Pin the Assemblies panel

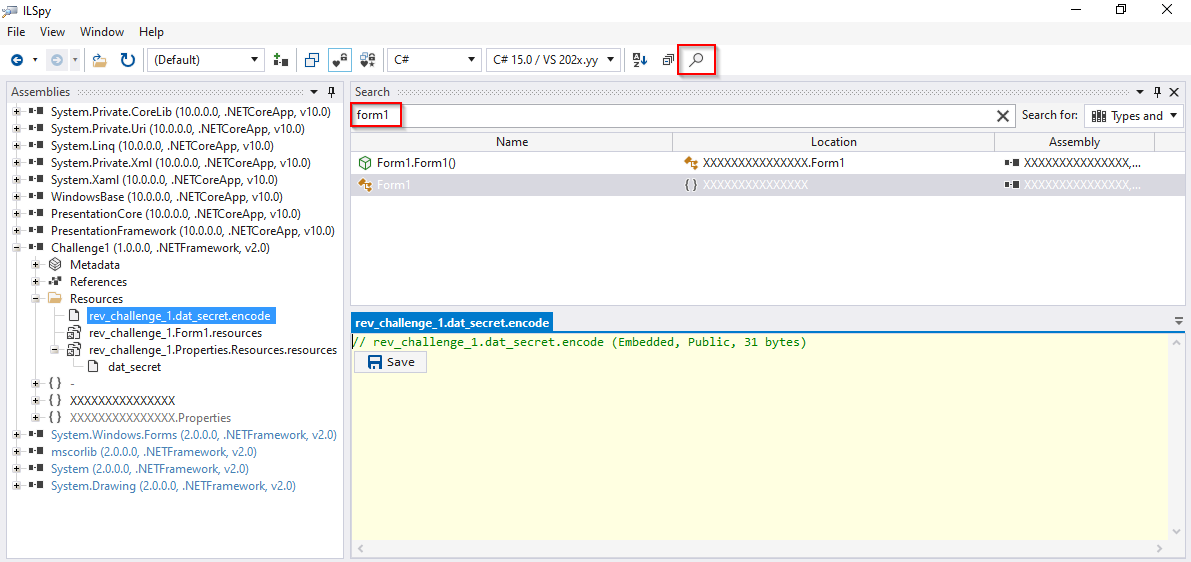(331, 92)
